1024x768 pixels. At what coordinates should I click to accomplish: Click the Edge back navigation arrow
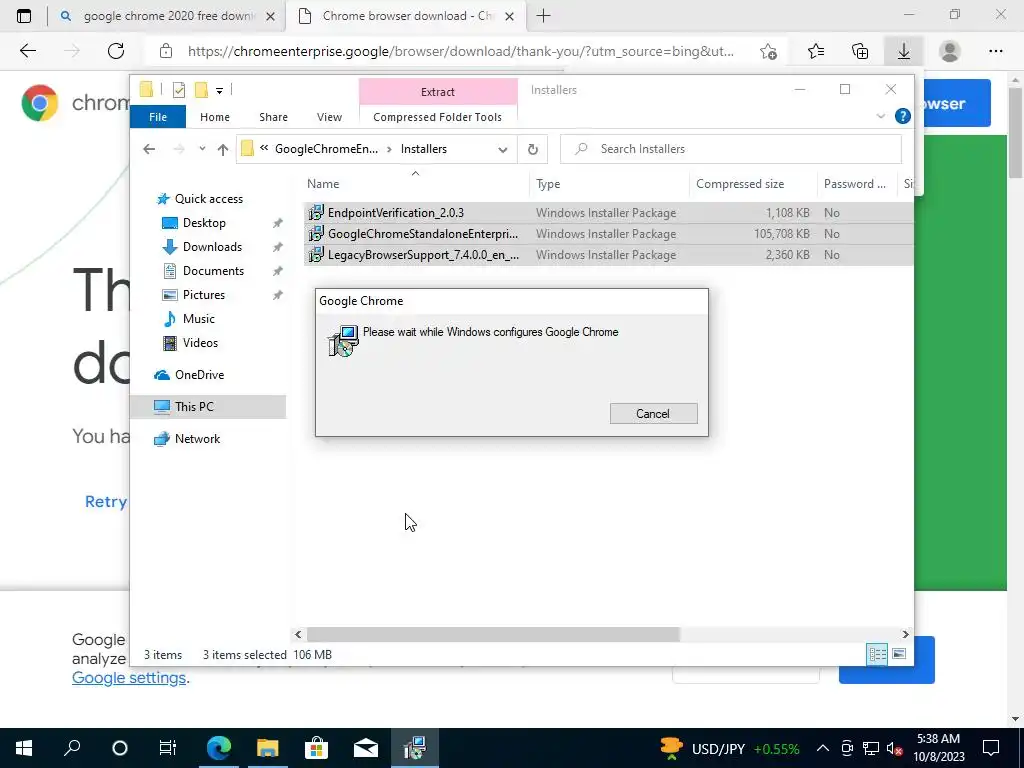point(27,51)
